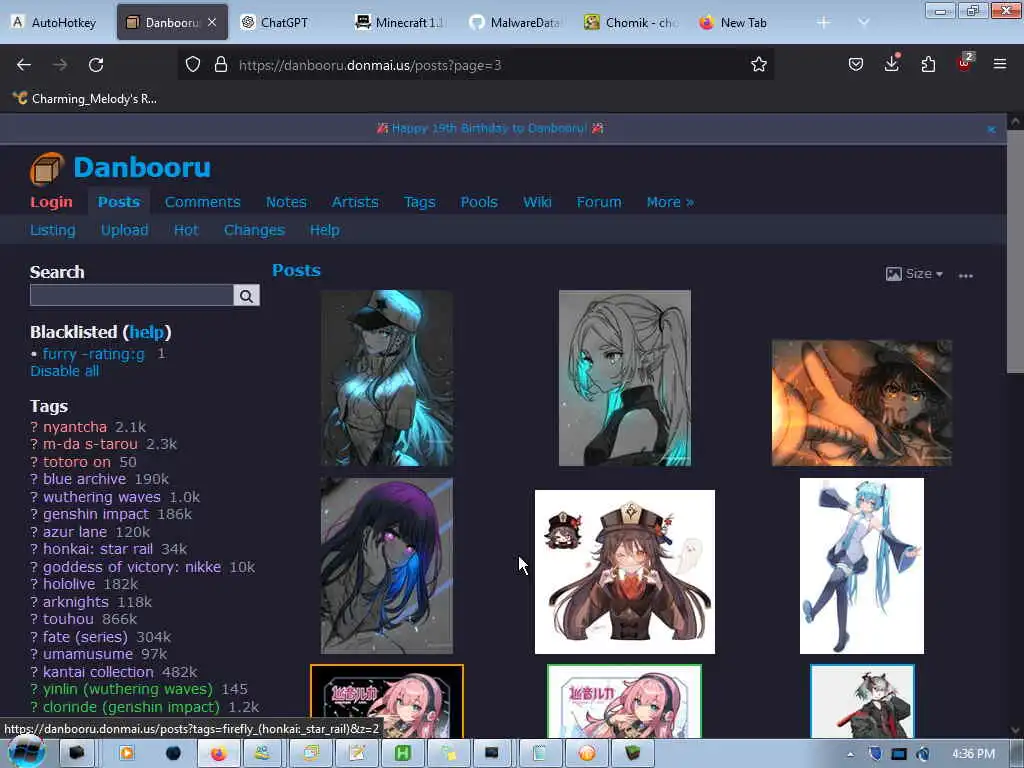Screen dimensions: 1024x768
Task: Switch to the Minecraft tab
Action: pyautogui.click(x=399, y=23)
